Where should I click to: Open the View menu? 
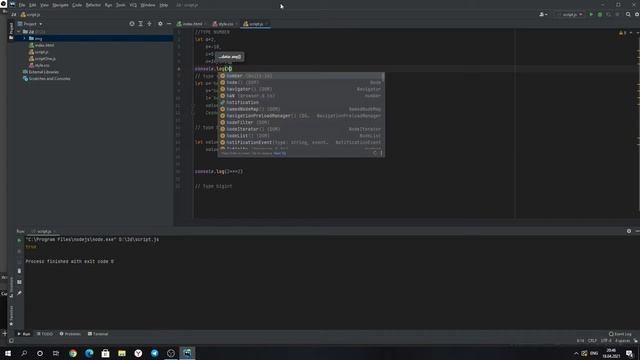[44, 5]
